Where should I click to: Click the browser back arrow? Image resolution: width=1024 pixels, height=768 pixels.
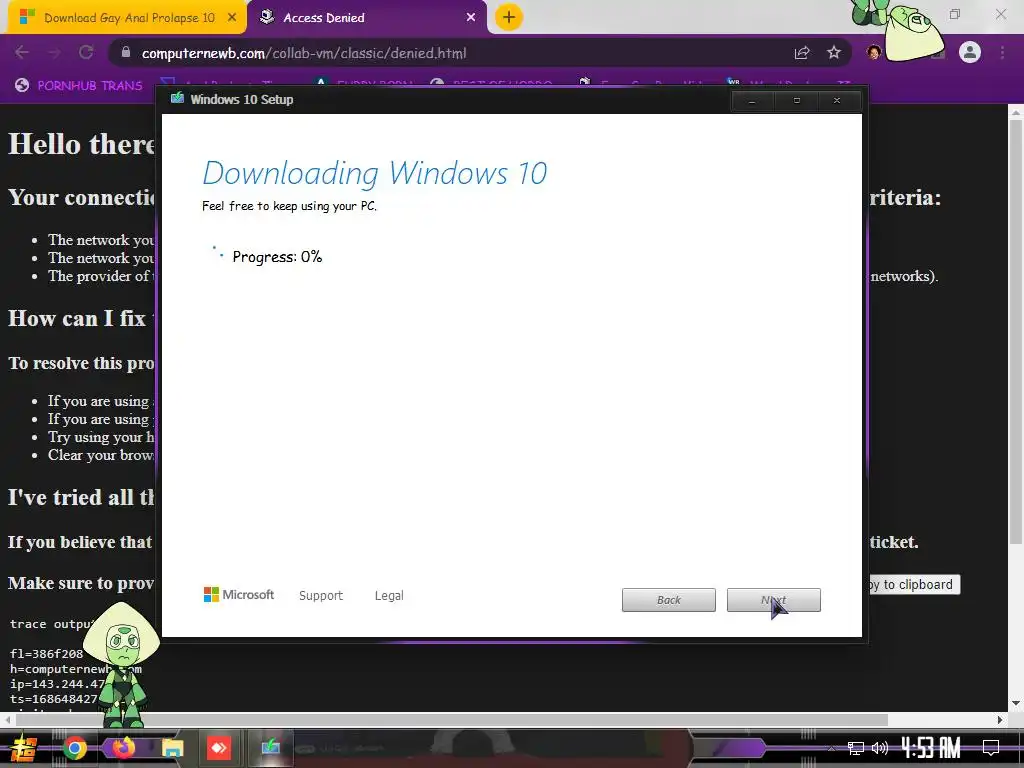coord(22,52)
